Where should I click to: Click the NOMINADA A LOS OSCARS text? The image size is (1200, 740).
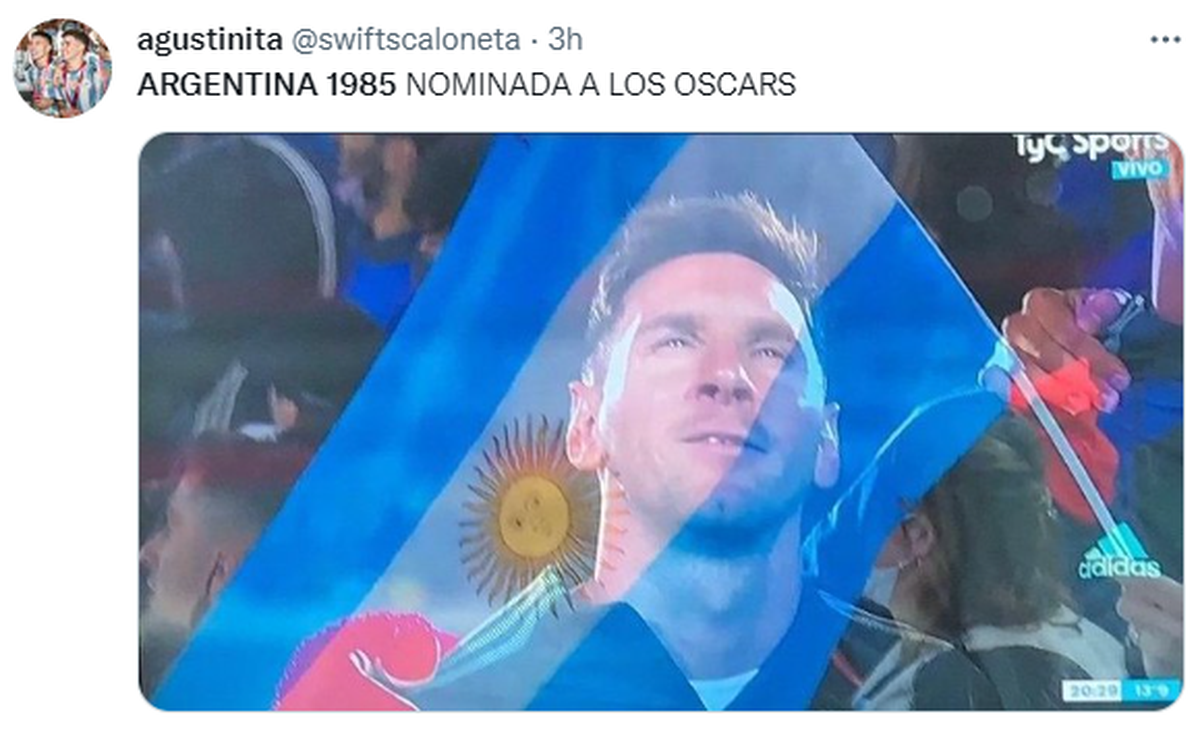[601, 85]
